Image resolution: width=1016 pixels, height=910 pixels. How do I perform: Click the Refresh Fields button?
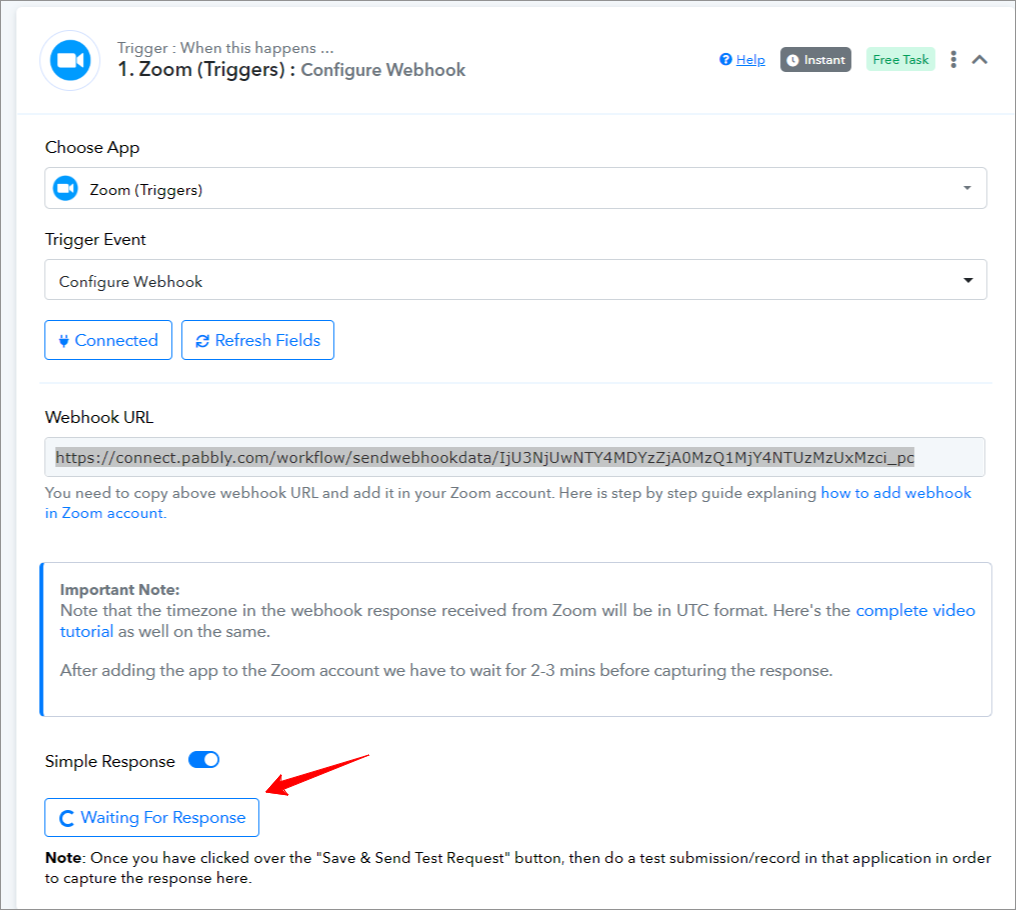(258, 340)
